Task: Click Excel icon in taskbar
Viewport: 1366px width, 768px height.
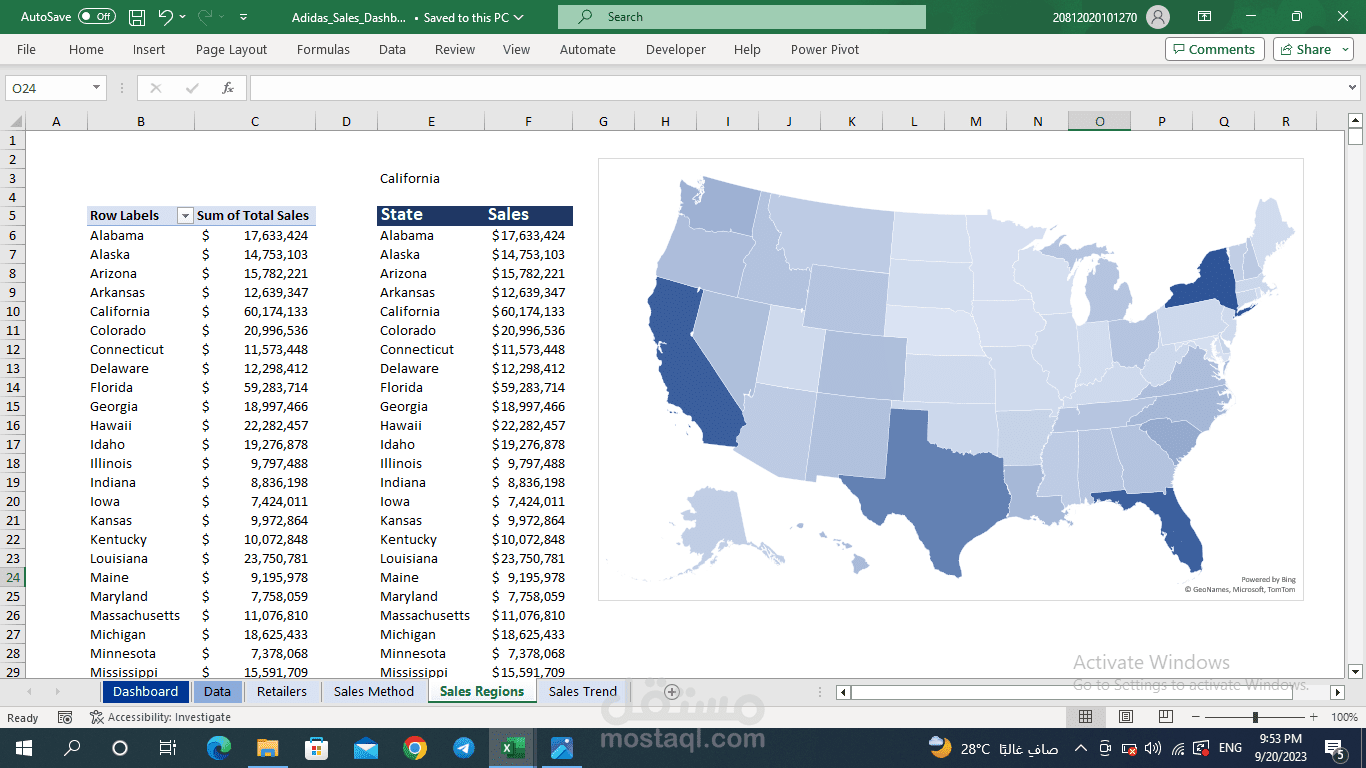Action: (x=513, y=748)
